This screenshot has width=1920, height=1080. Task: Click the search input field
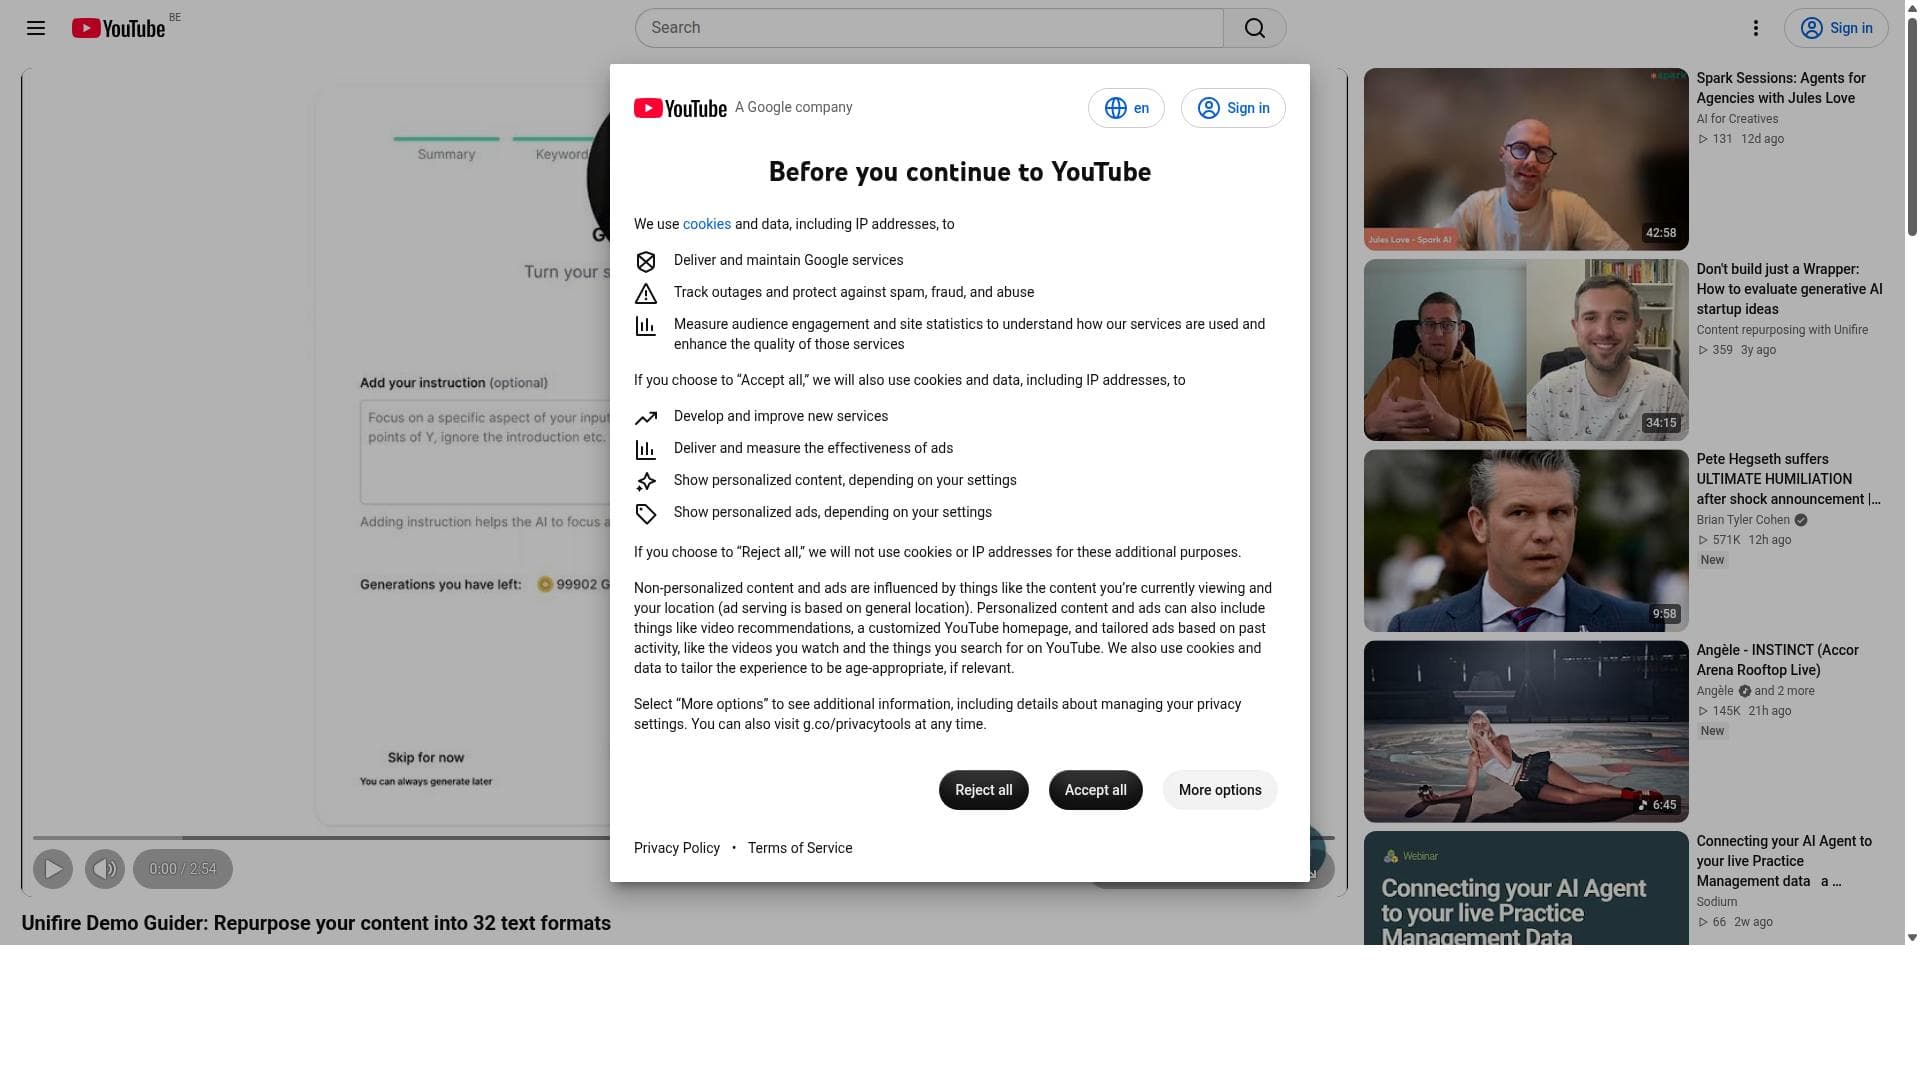929,28
